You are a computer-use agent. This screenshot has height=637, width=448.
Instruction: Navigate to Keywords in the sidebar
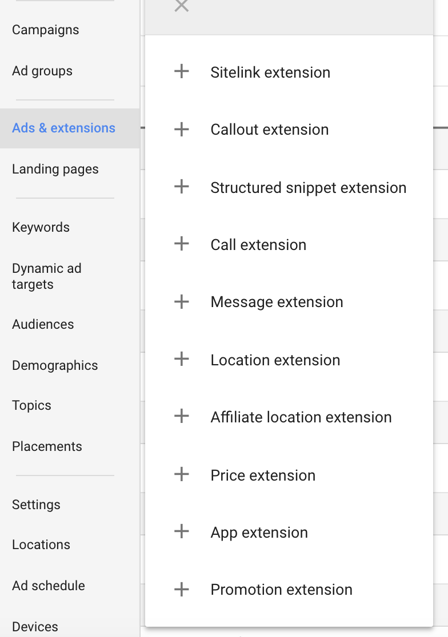41,227
